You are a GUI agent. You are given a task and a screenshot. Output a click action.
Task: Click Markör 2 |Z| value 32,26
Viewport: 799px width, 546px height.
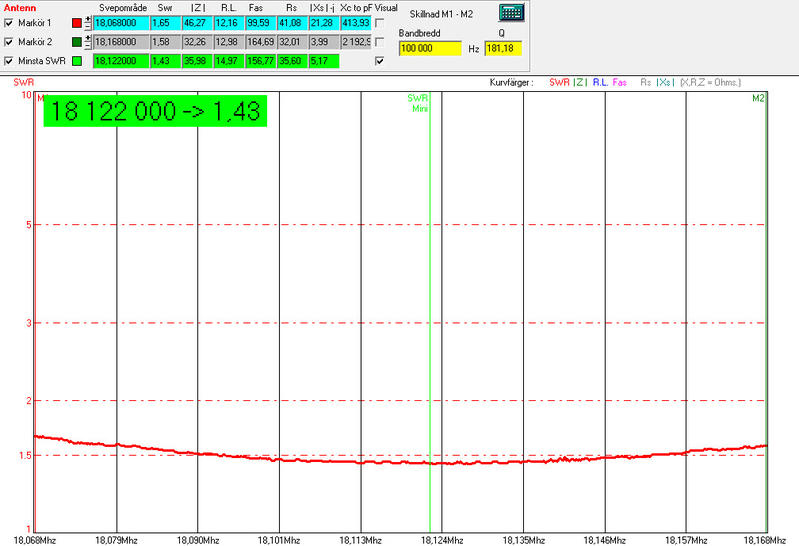(198, 42)
